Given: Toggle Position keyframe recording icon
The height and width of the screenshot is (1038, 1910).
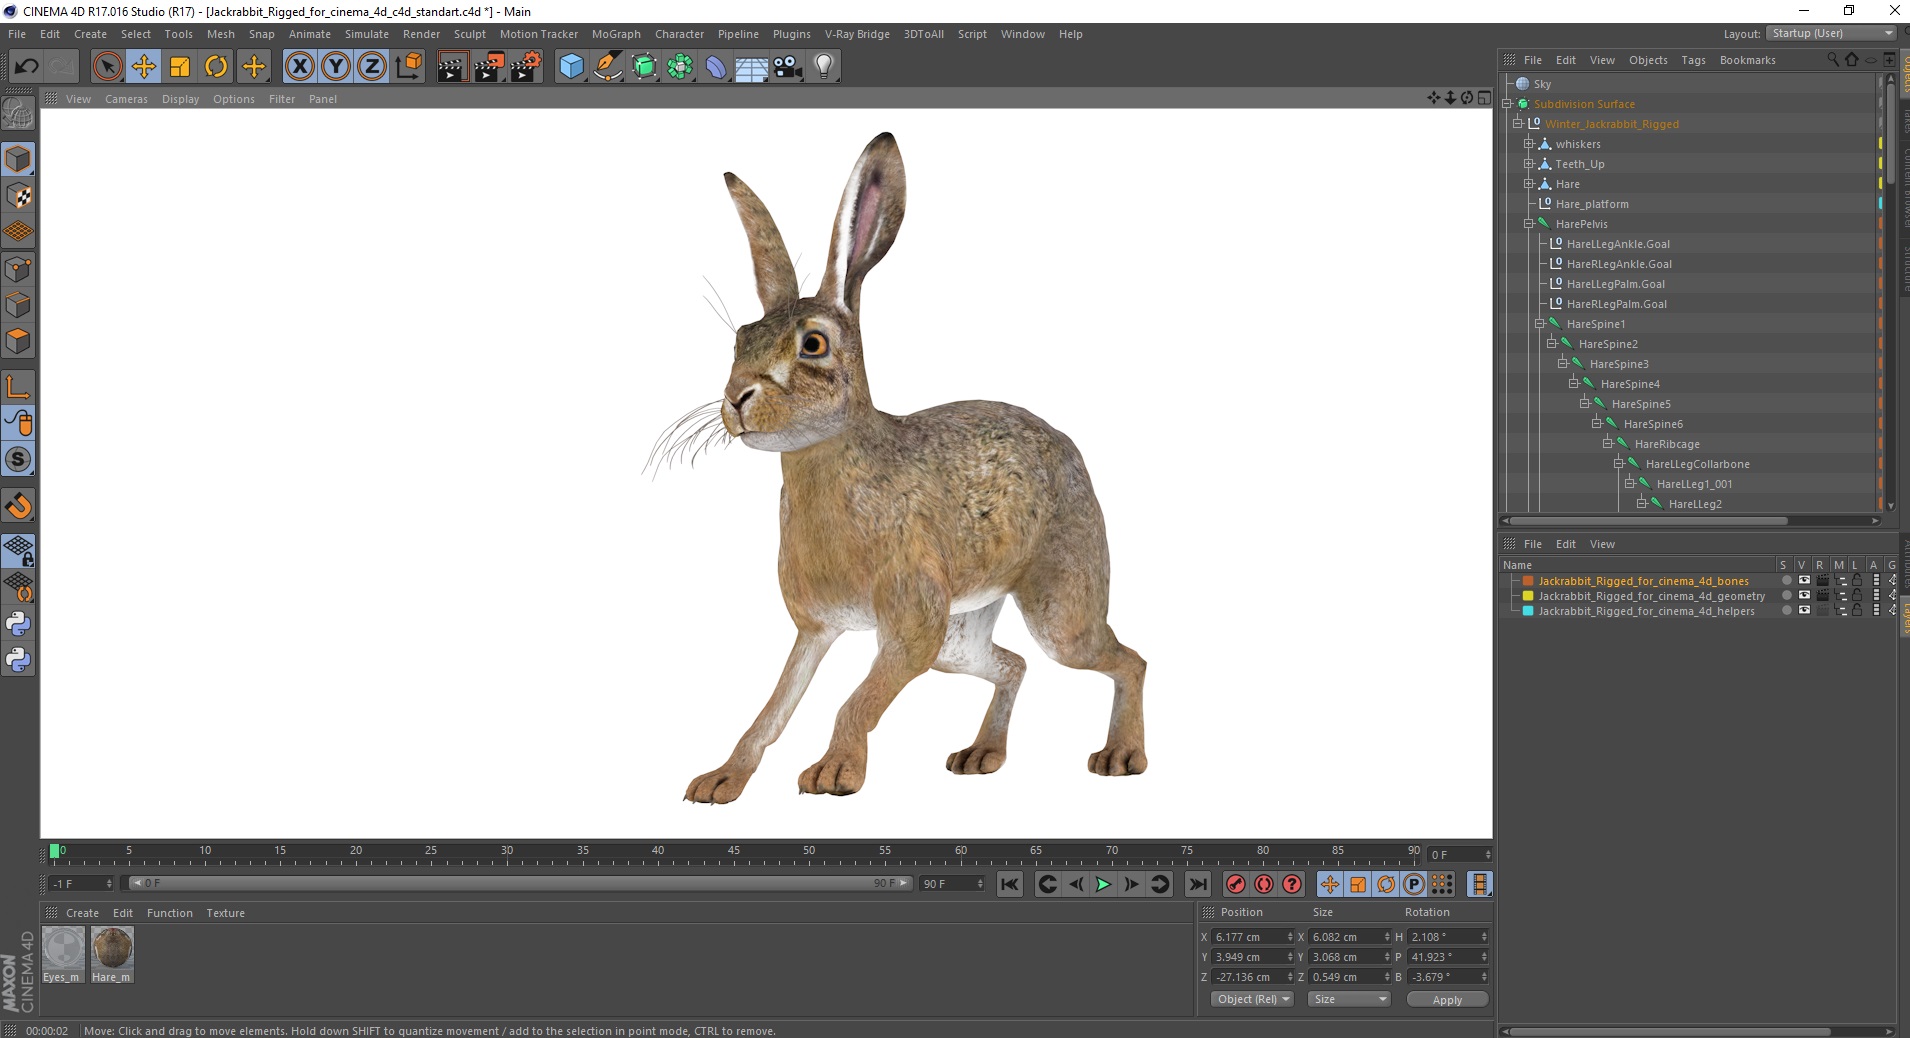Looking at the screenshot, I should click(1330, 884).
